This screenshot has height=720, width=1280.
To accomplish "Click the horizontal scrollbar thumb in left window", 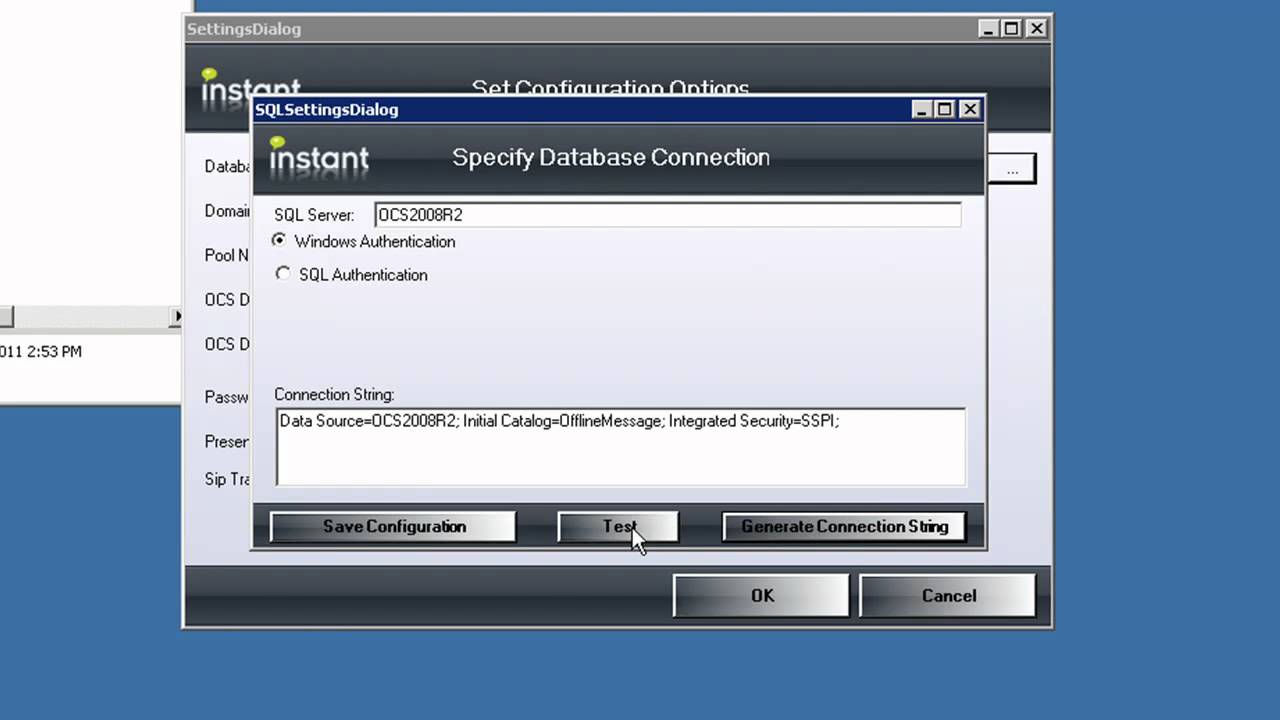I will tap(6, 317).
